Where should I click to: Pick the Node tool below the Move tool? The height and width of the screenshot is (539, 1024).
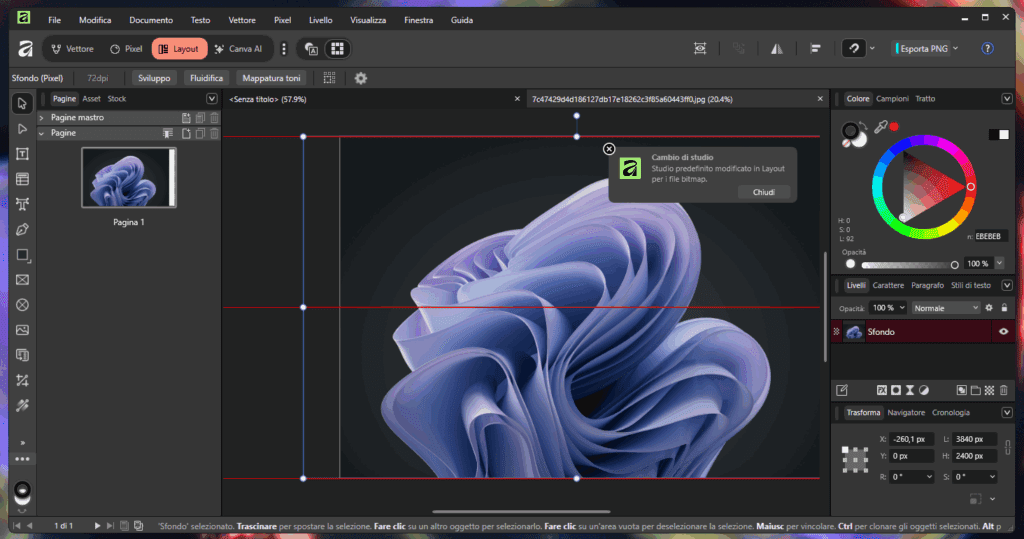click(22, 129)
